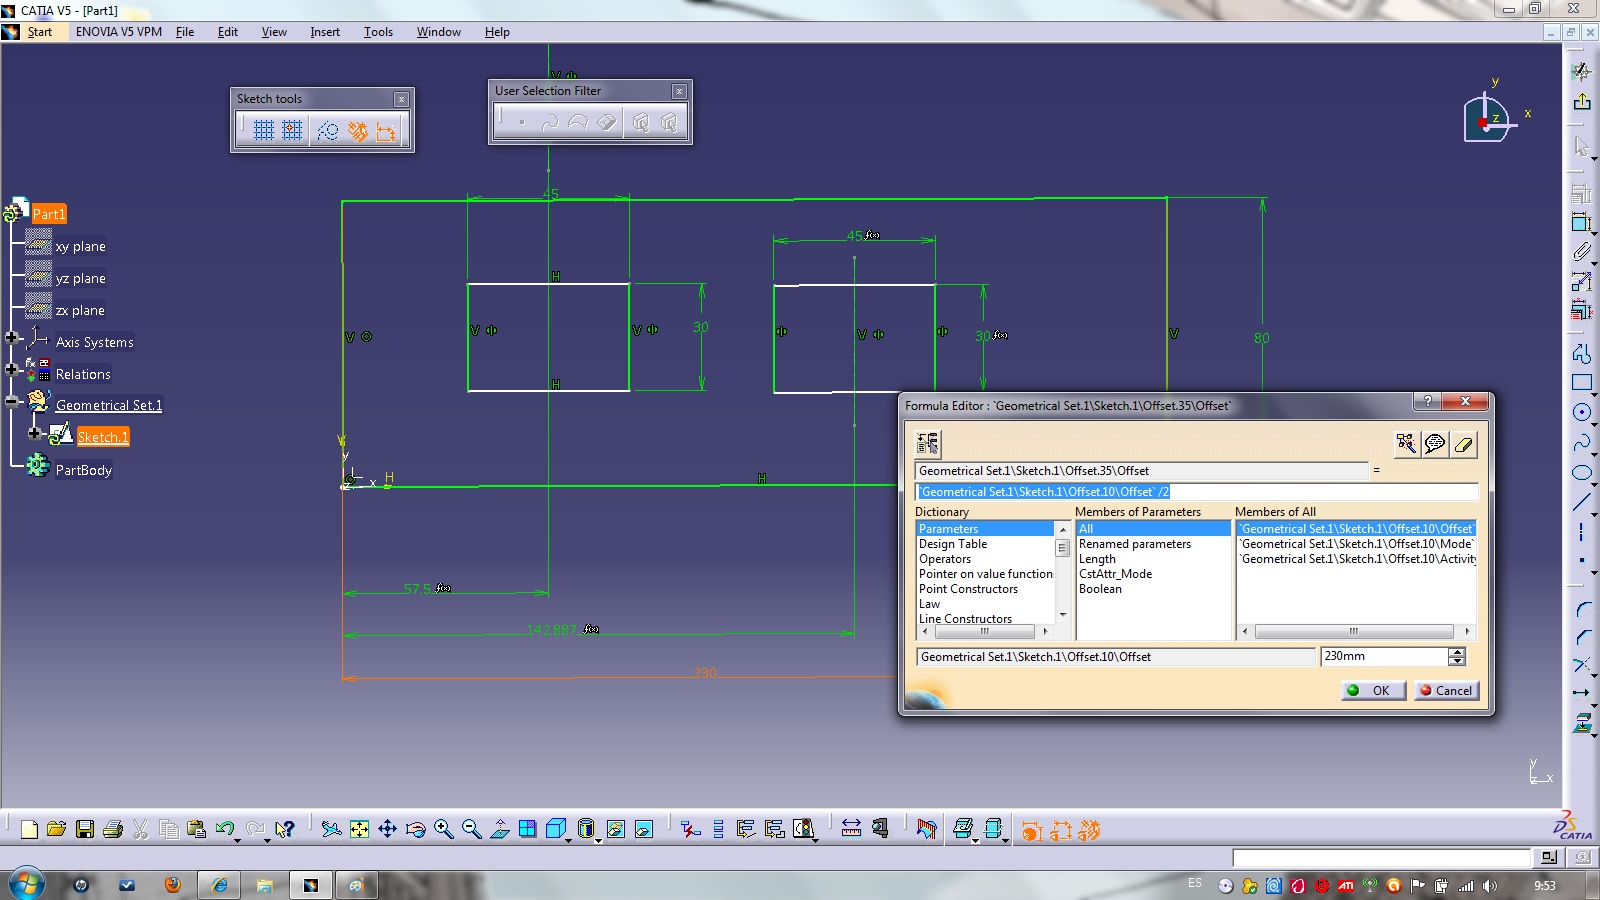This screenshot has height=900, width=1600.
Task: Select Design Table in Dictionary list
Action: [953, 544]
